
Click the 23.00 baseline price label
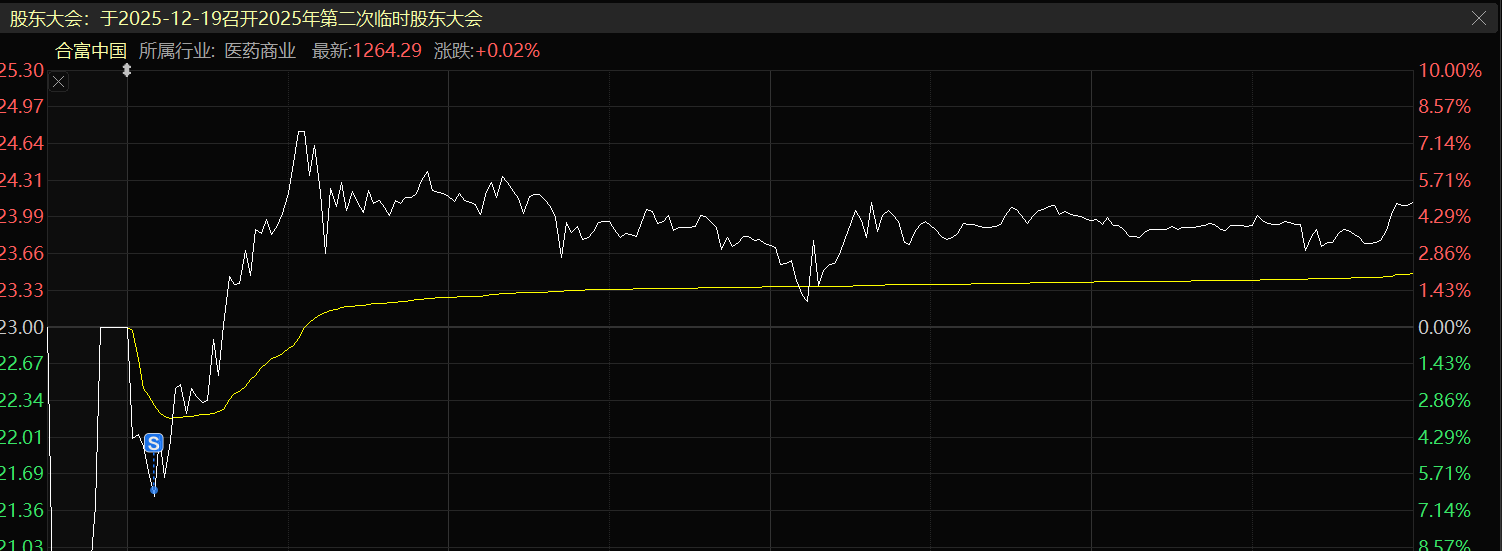(x=22, y=327)
